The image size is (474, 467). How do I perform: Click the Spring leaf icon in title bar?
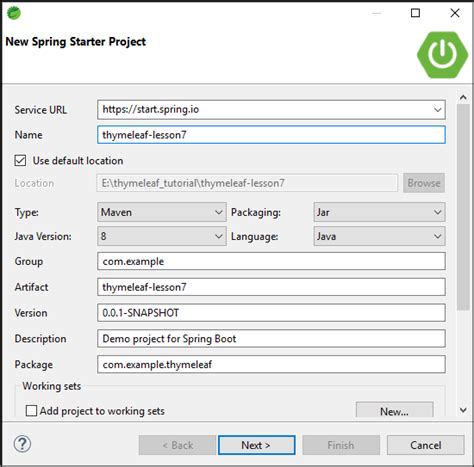coord(14,13)
